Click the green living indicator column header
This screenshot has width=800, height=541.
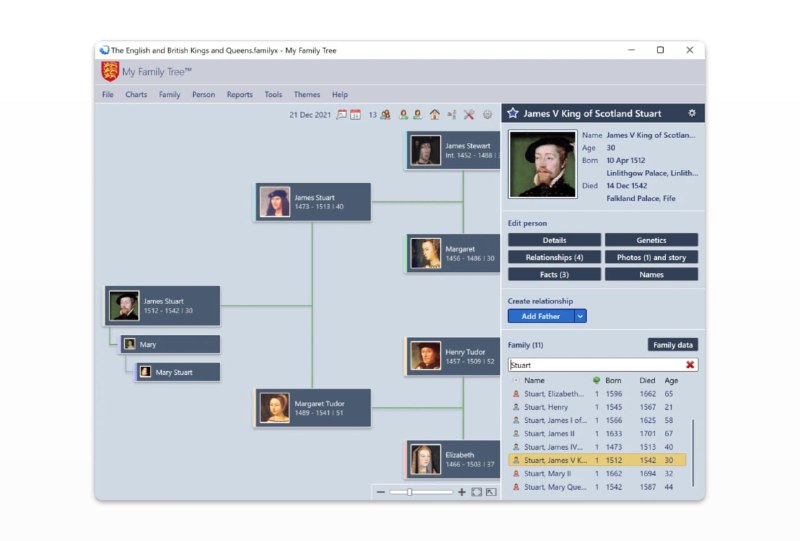(596, 380)
